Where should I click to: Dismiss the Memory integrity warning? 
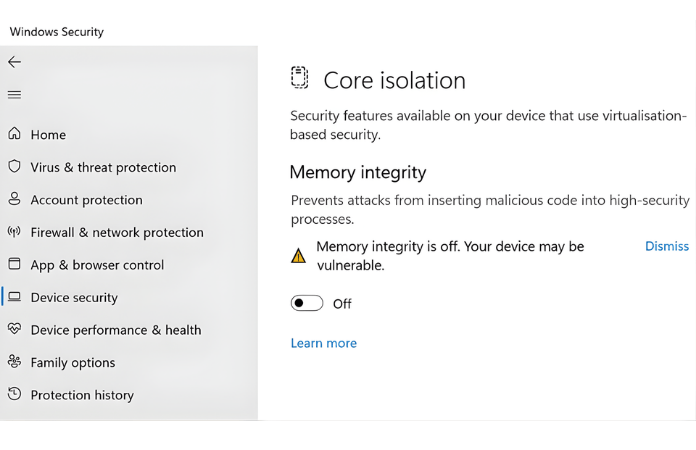[x=666, y=246]
